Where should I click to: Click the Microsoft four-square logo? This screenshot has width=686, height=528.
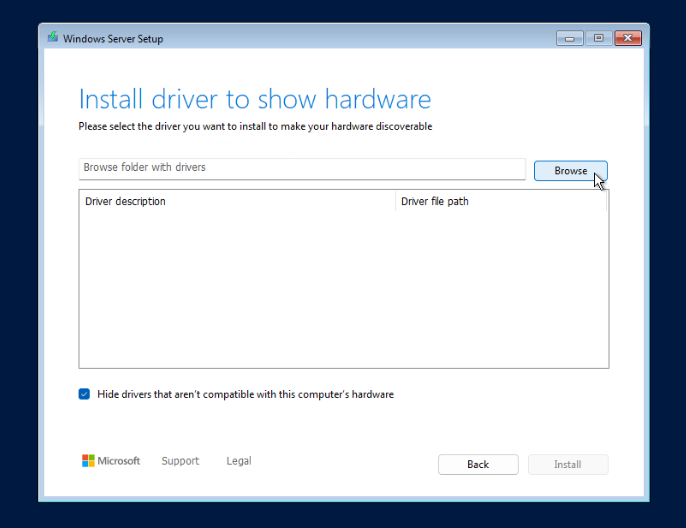point(88,461)
